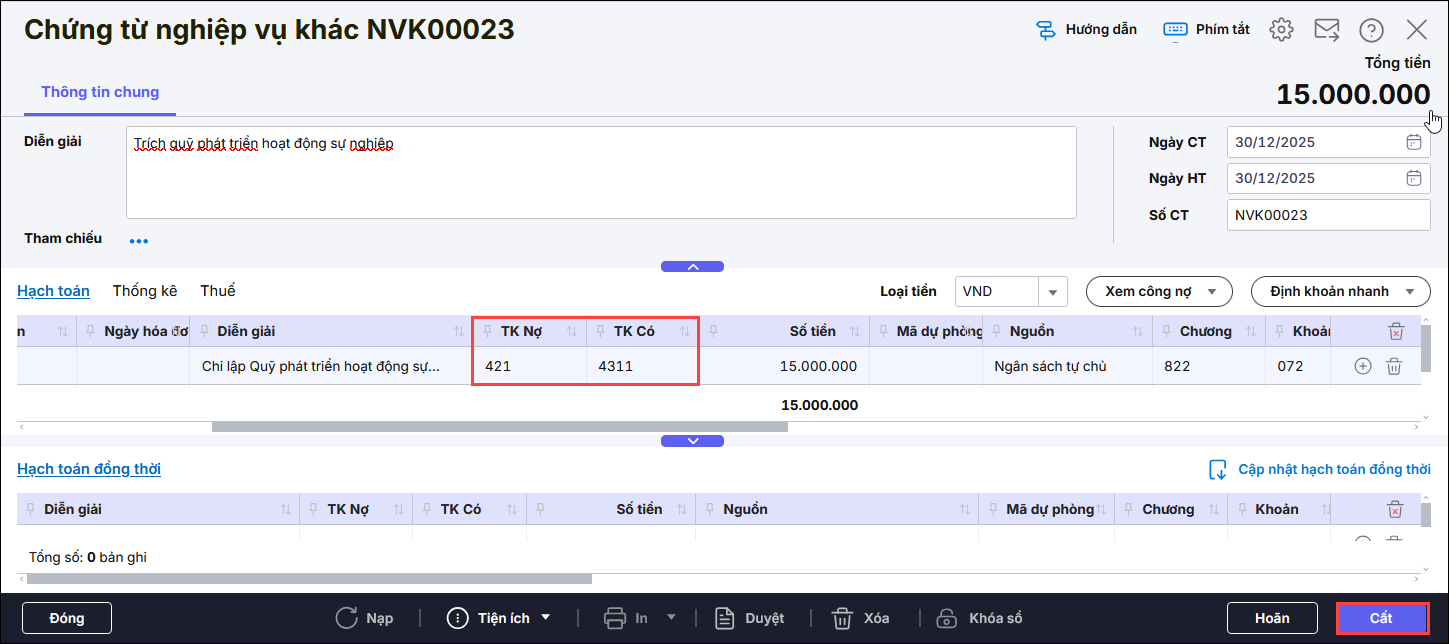Open the Định khoản nhanh dropdown
The image size is (1449, 644).
[1340, 292]
